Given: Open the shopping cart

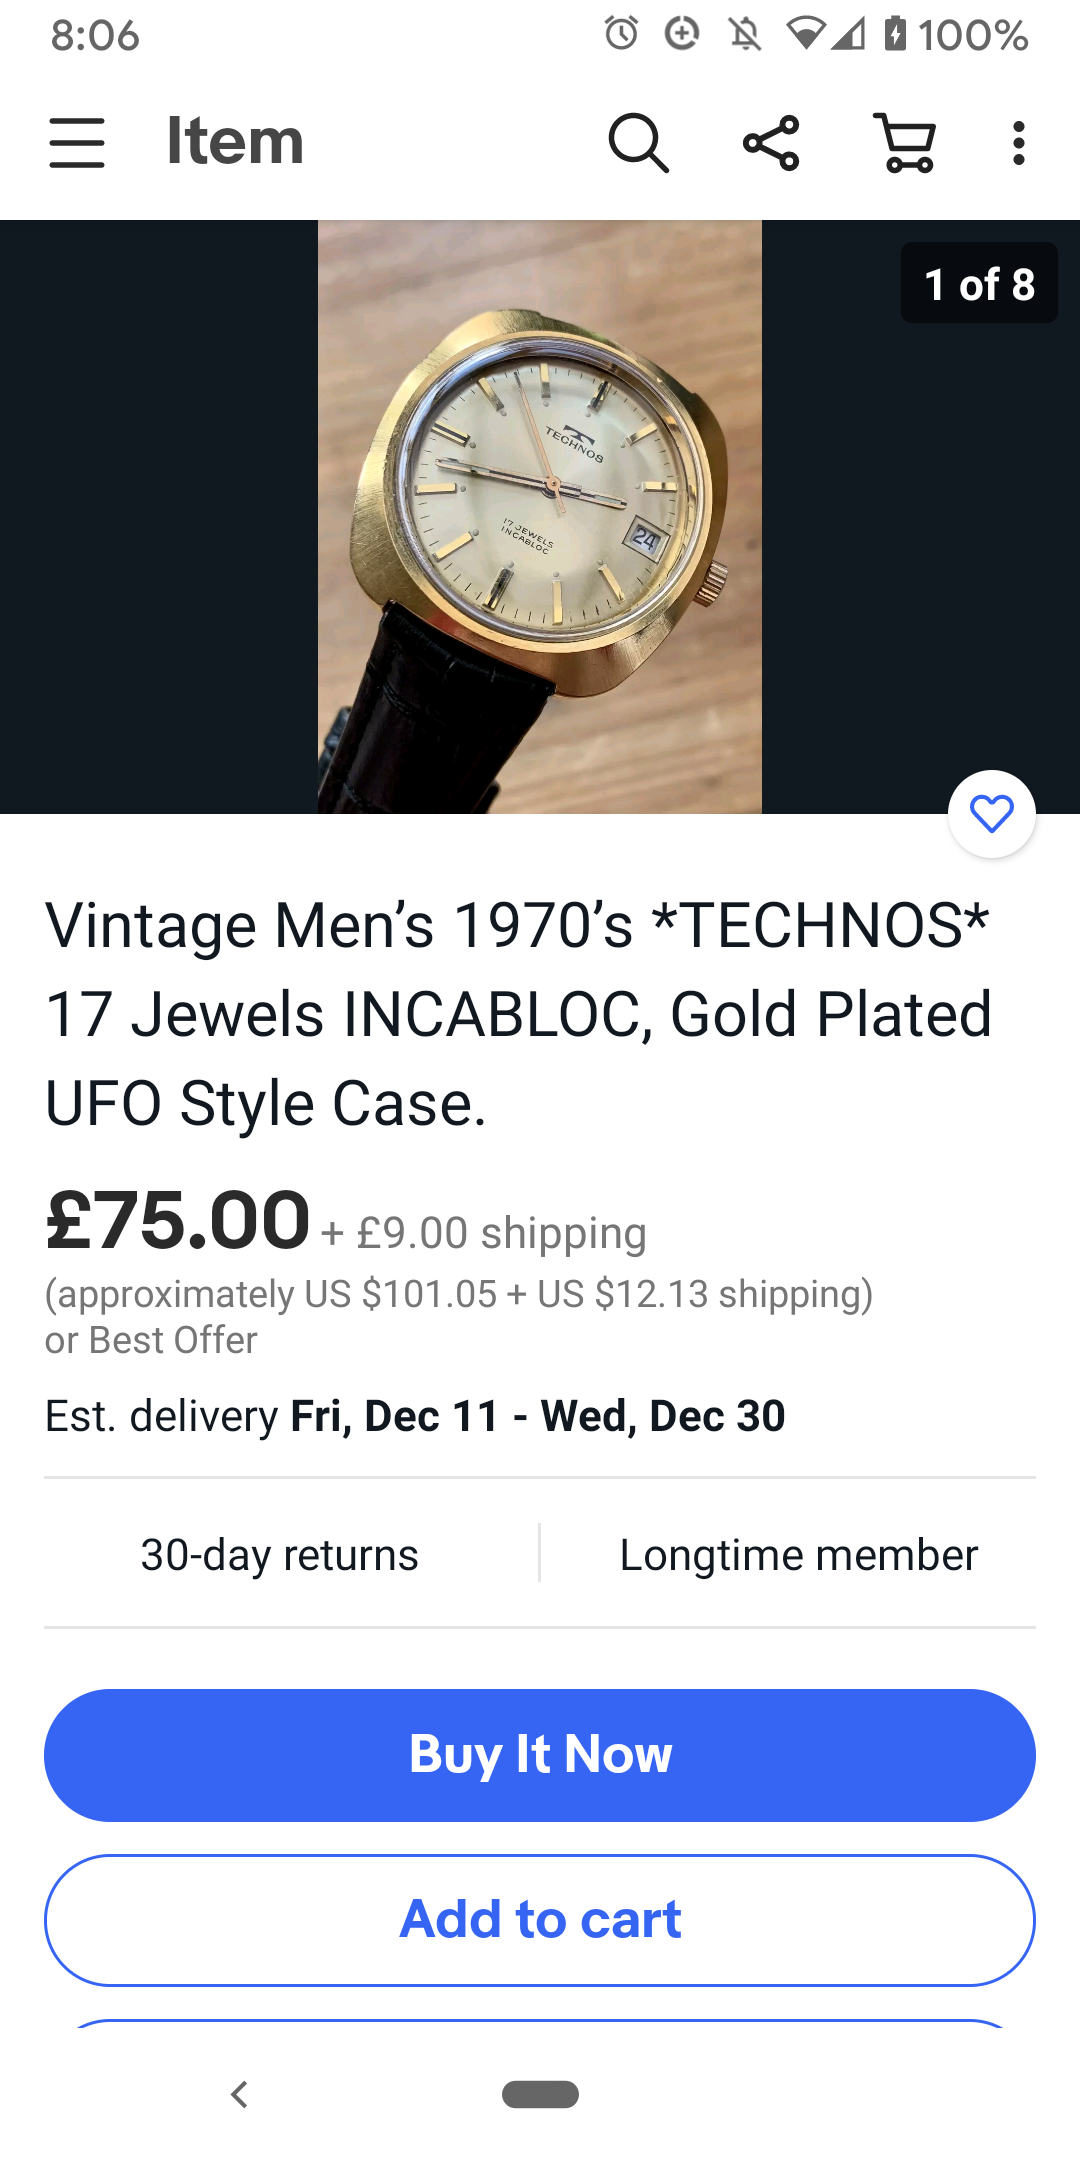Looking at the screenshot, I should pyautogui.click(x=905, y=143).
